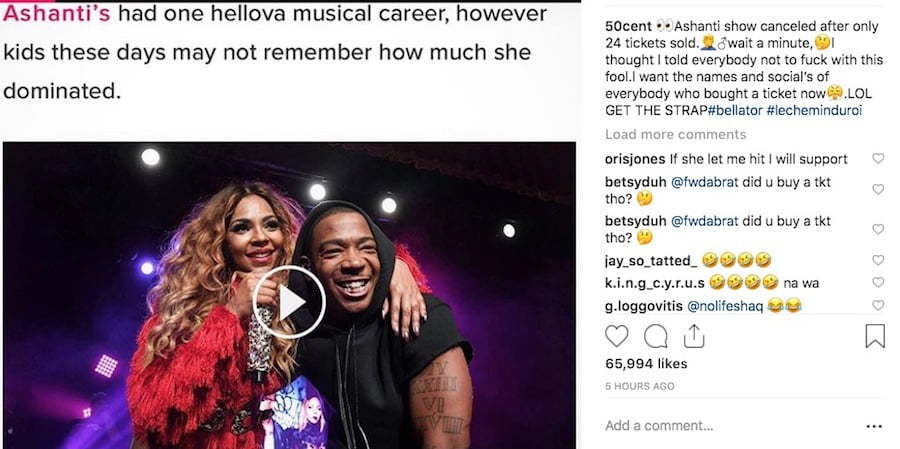Like jay_so_tatted_ comment heart
The image size is (900, 449).
point(878,260)
